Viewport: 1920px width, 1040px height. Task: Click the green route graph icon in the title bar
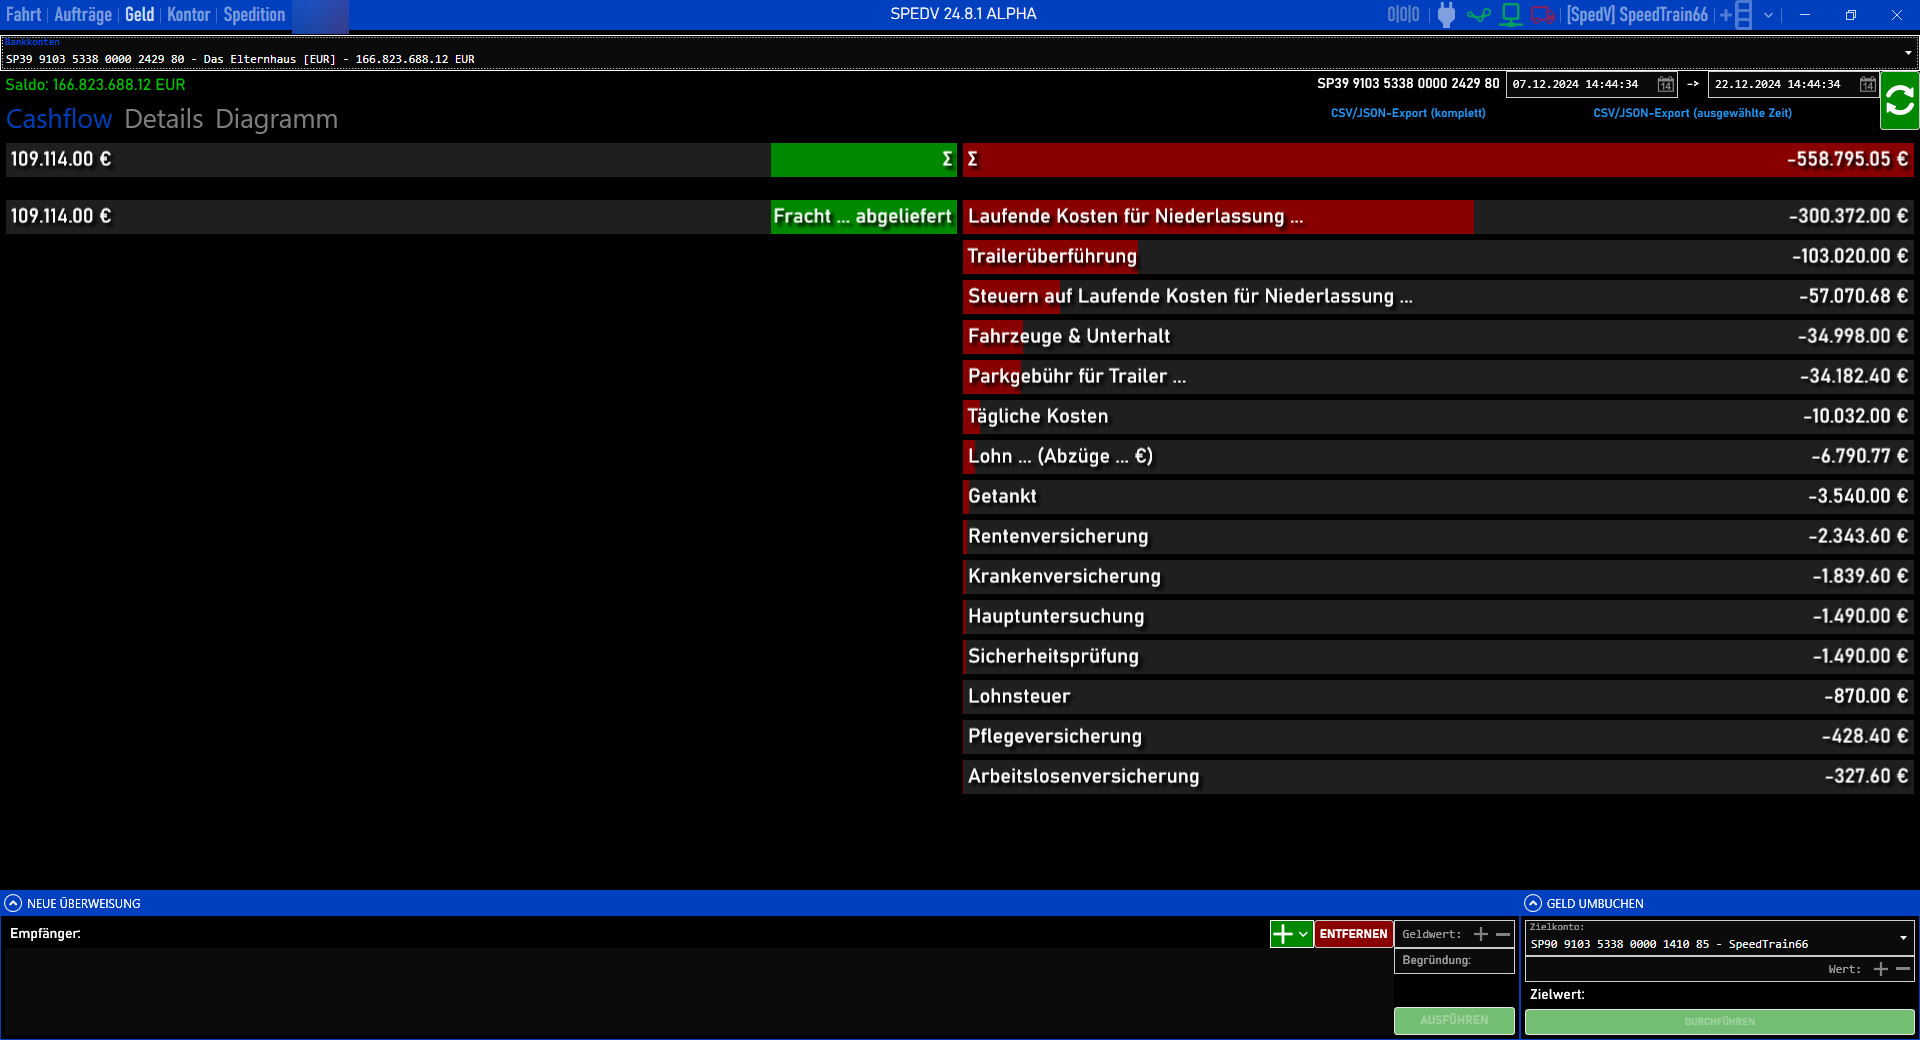(1479, 15)
